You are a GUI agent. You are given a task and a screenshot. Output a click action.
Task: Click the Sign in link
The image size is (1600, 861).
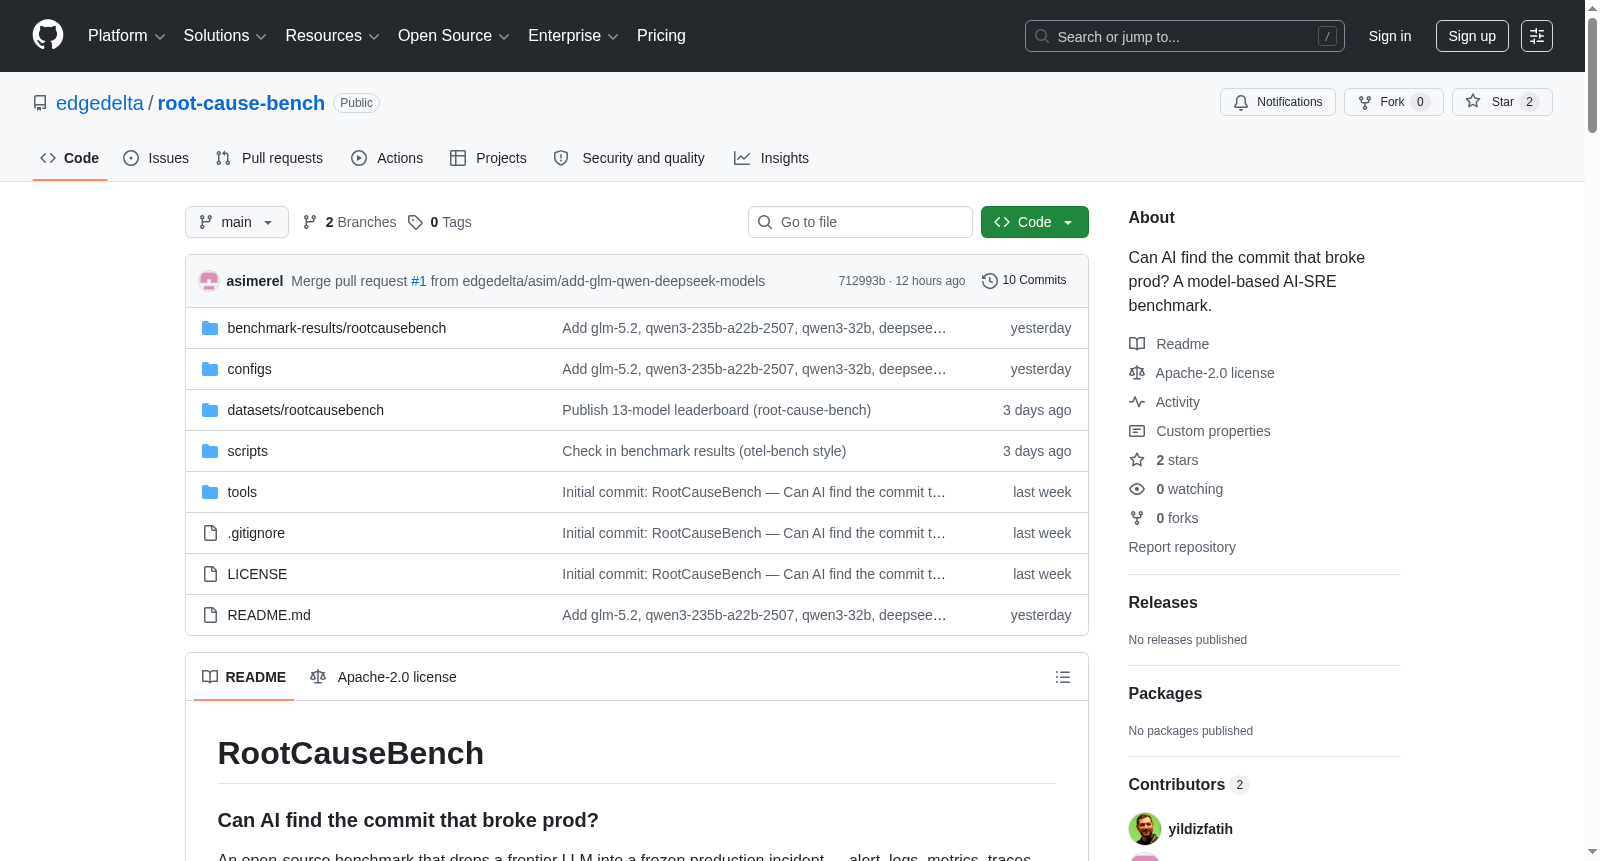point(1390,36)
